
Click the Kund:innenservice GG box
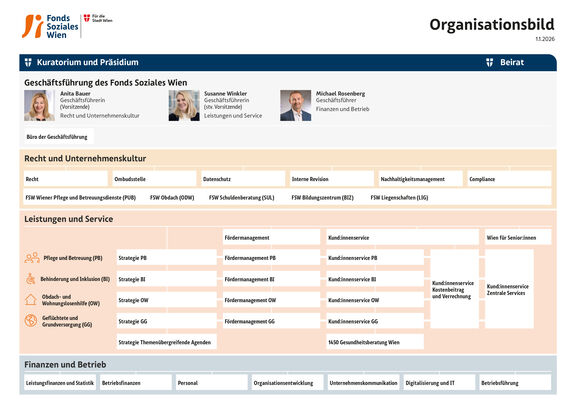[375, 321]
